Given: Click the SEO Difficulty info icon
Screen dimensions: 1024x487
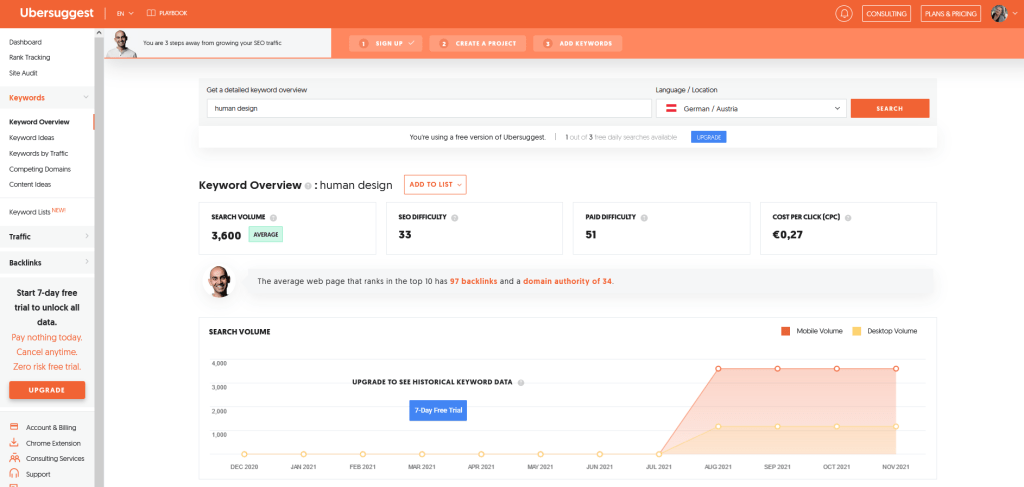Looking at the screenshot, I should (454, 217).
